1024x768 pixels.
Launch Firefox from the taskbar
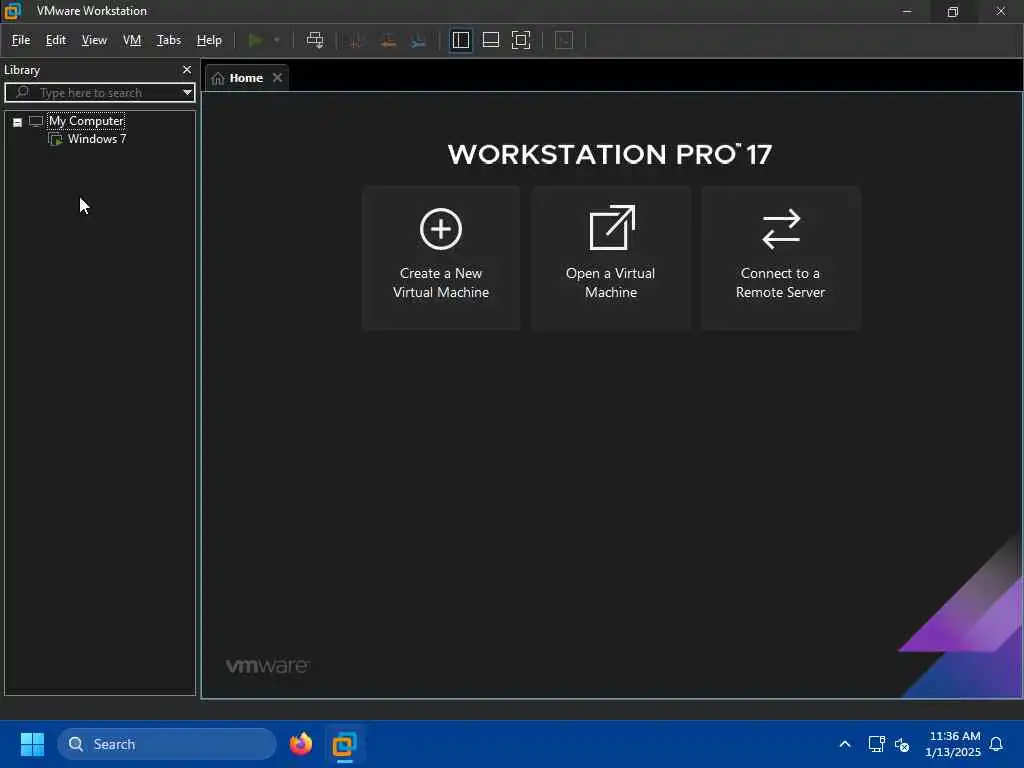tap(301, 744)
